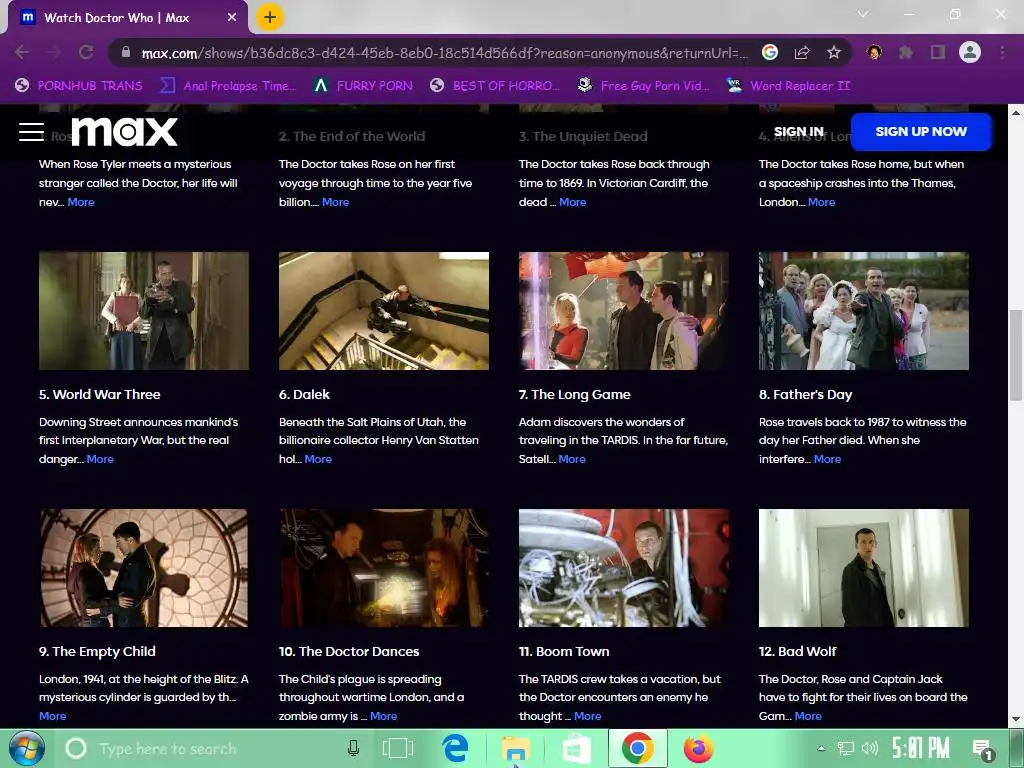
Task: Open the Max hamburger menu
Action: (x=31, y=131)
